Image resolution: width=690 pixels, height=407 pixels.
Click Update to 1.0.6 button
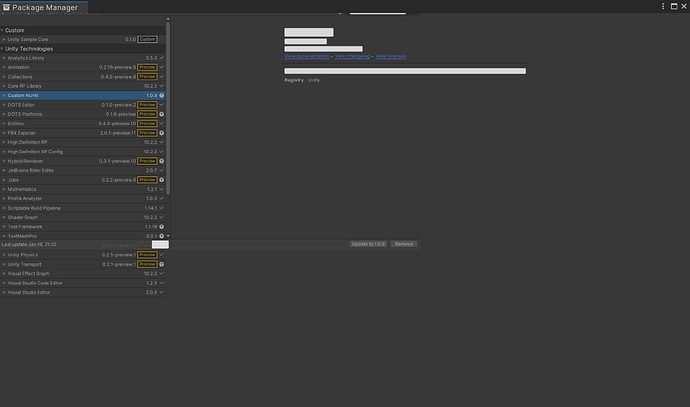click(368, 244)
